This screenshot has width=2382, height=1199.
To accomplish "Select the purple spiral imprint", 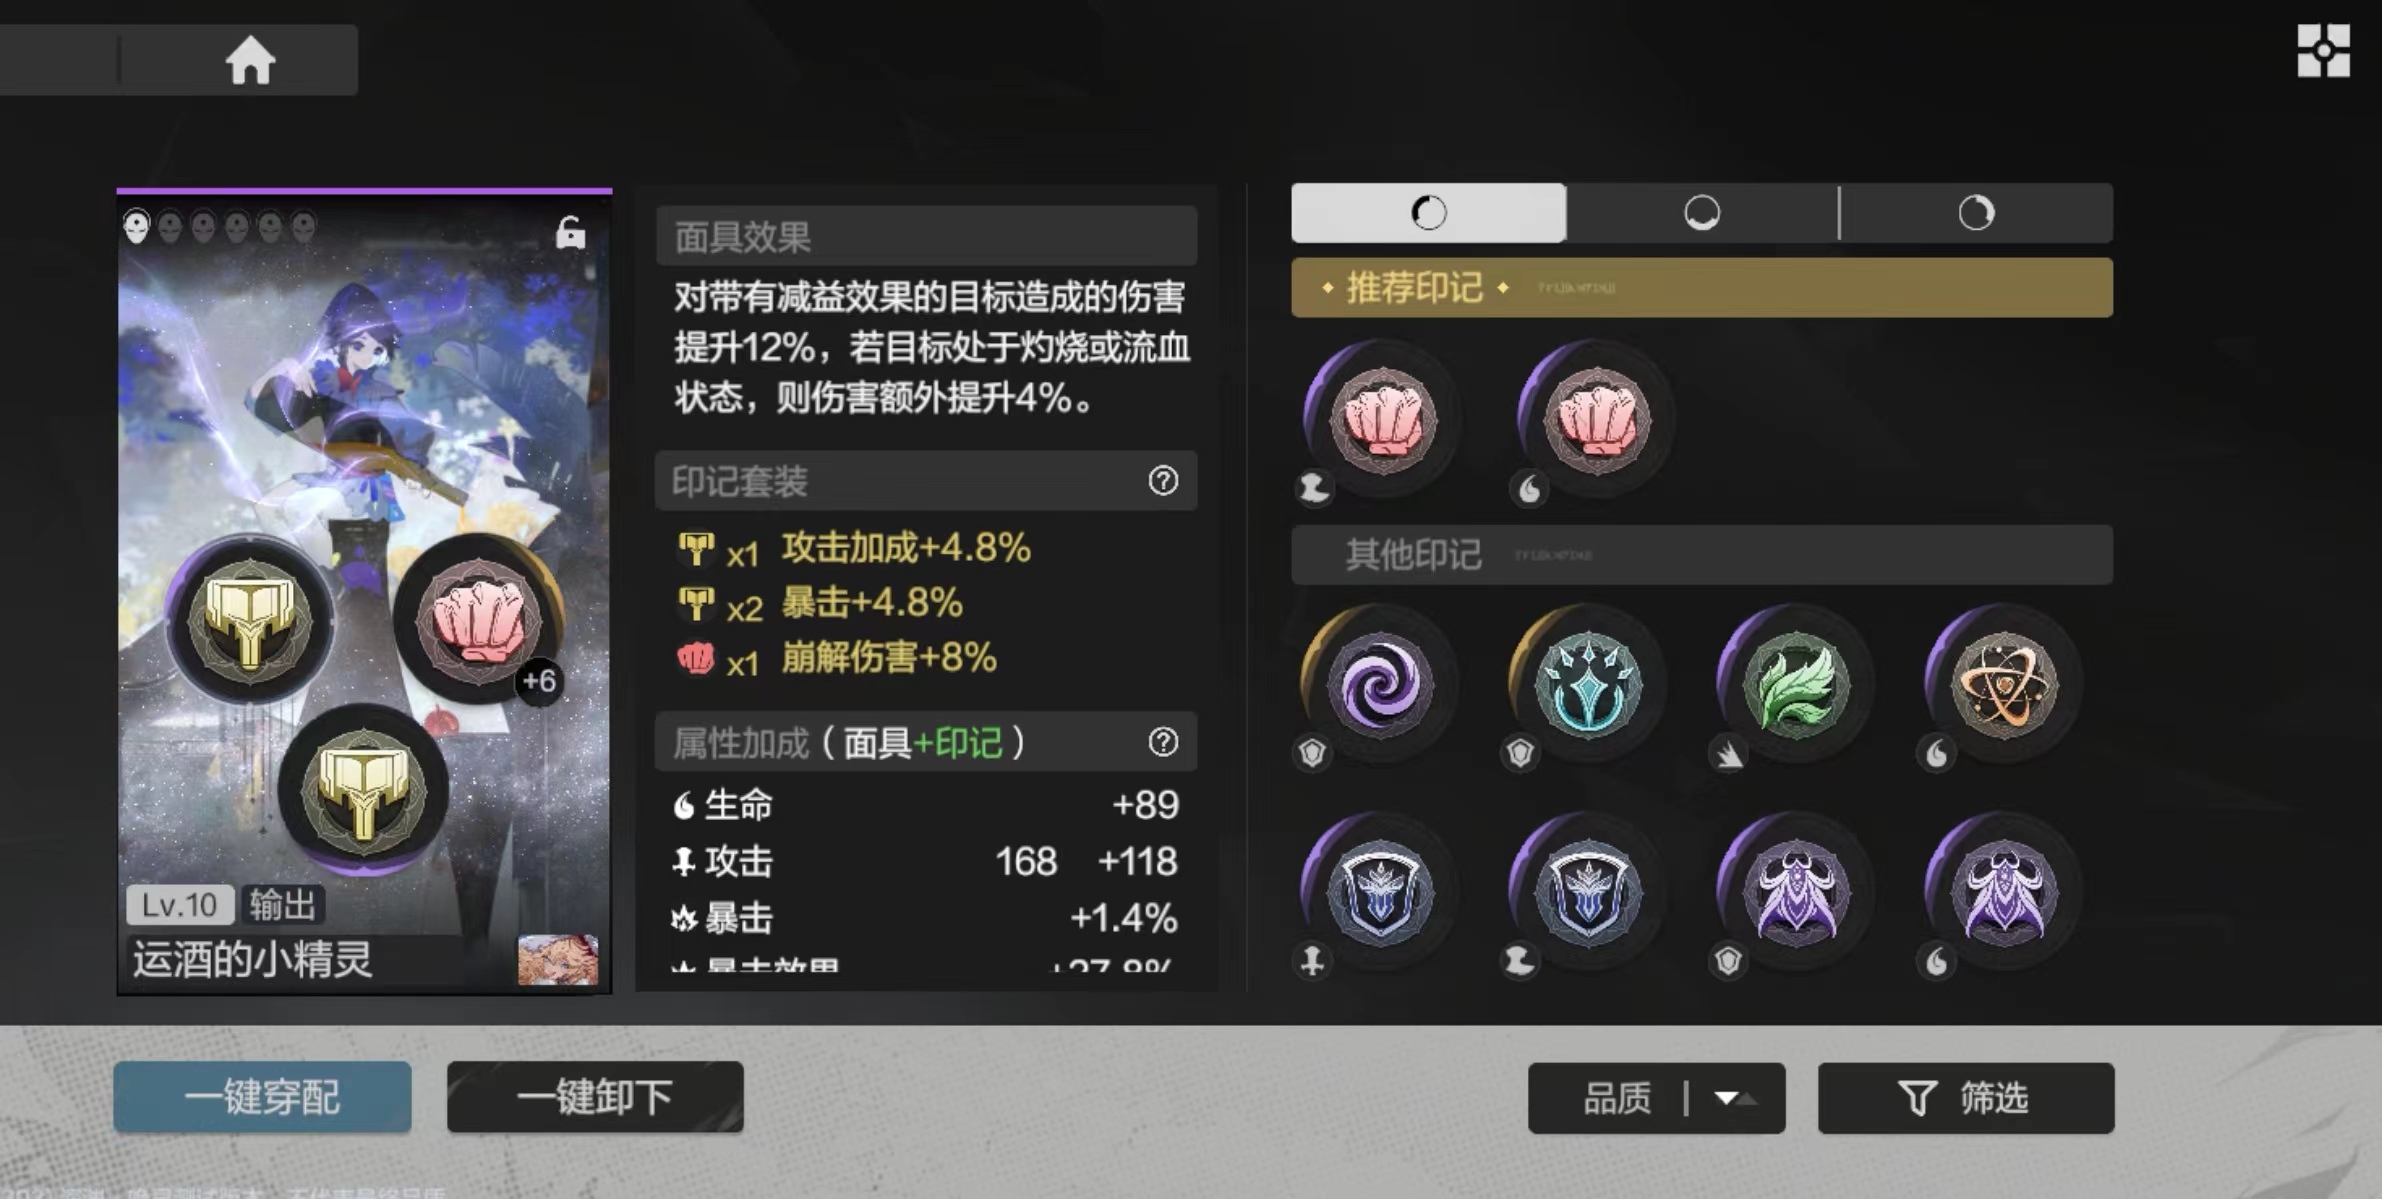I will 1379,685.
